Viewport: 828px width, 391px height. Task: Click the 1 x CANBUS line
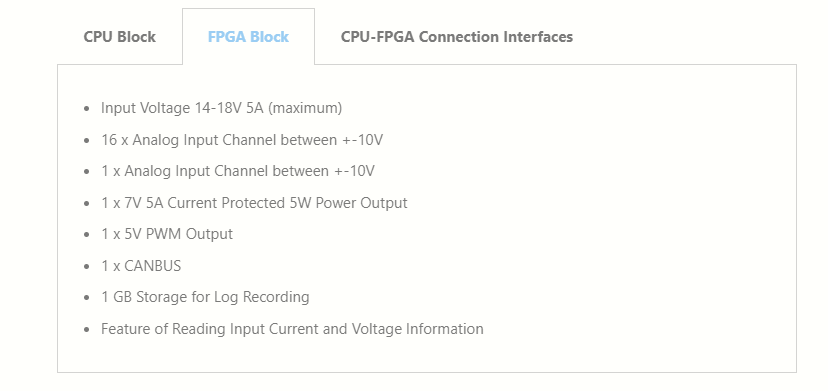click(141, 266)
